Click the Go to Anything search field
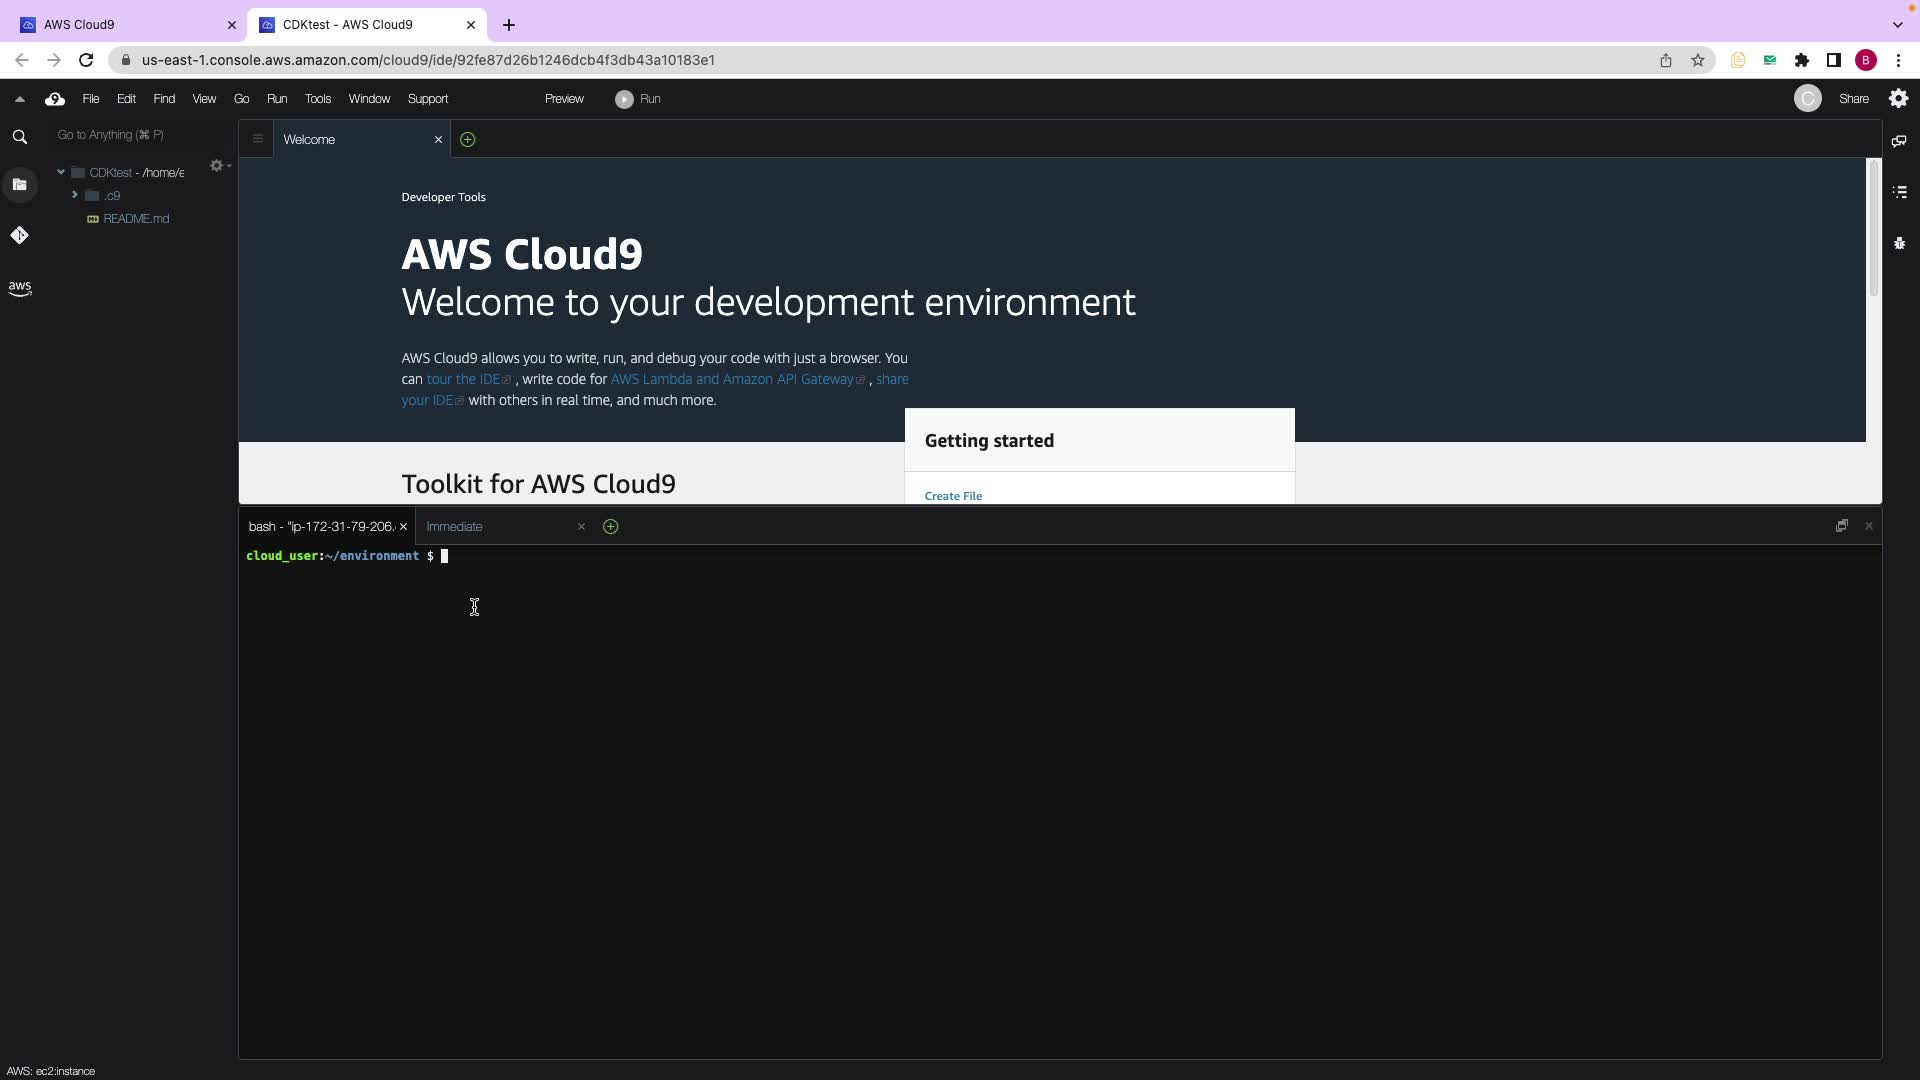 click(x=140, y=135)
